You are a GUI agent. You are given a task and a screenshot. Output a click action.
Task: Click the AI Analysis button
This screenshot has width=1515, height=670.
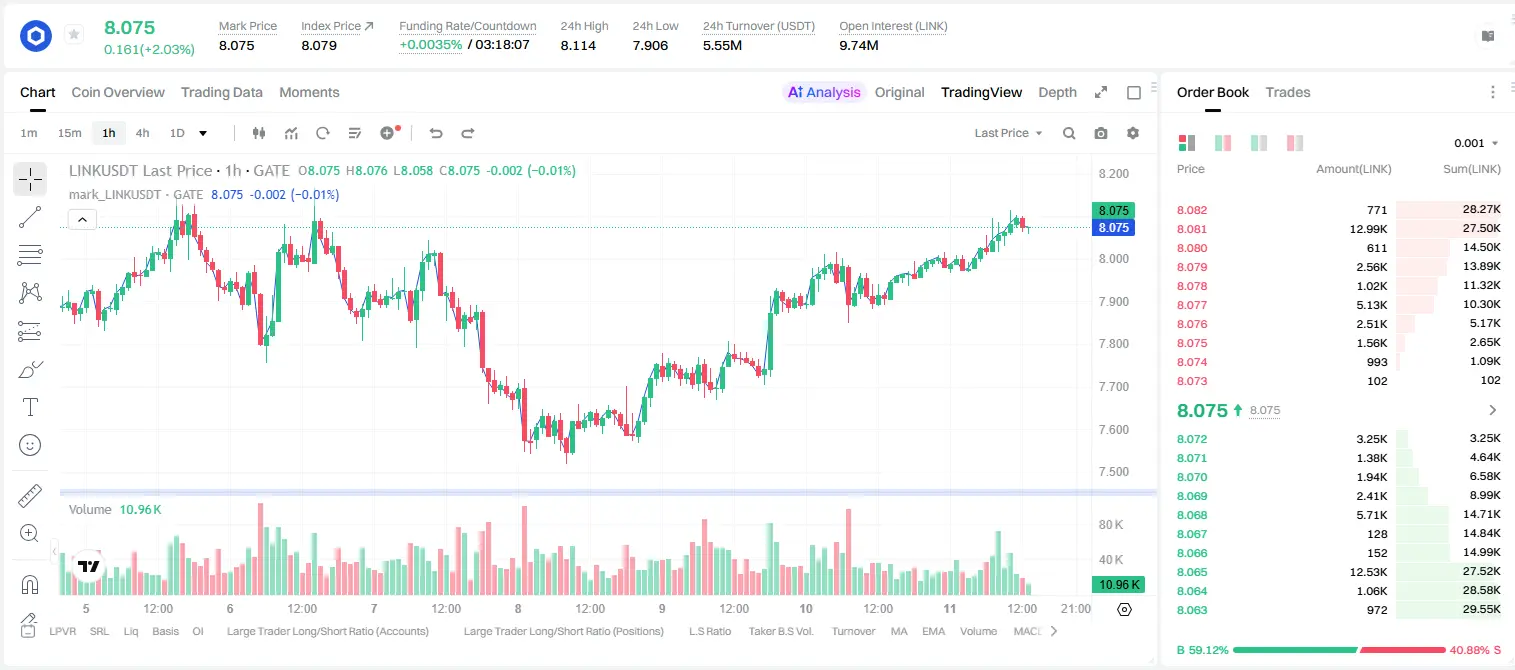(824, 92)
